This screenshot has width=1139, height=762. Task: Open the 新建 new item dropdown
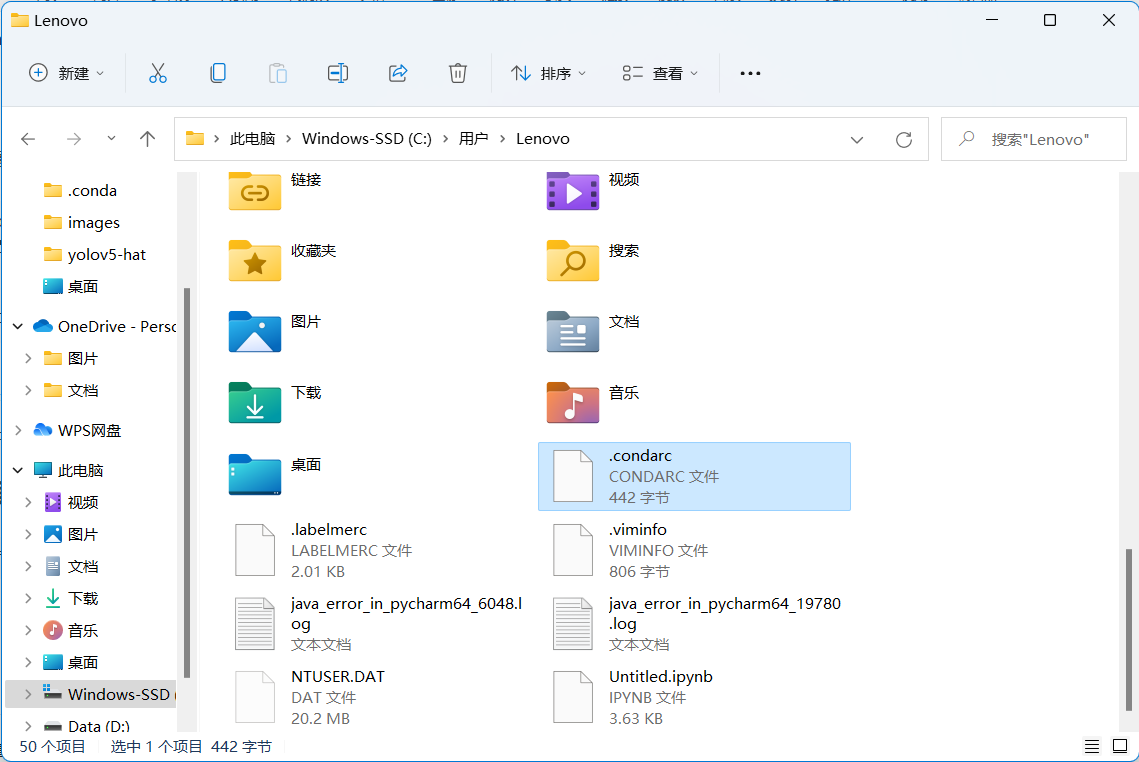67,73
